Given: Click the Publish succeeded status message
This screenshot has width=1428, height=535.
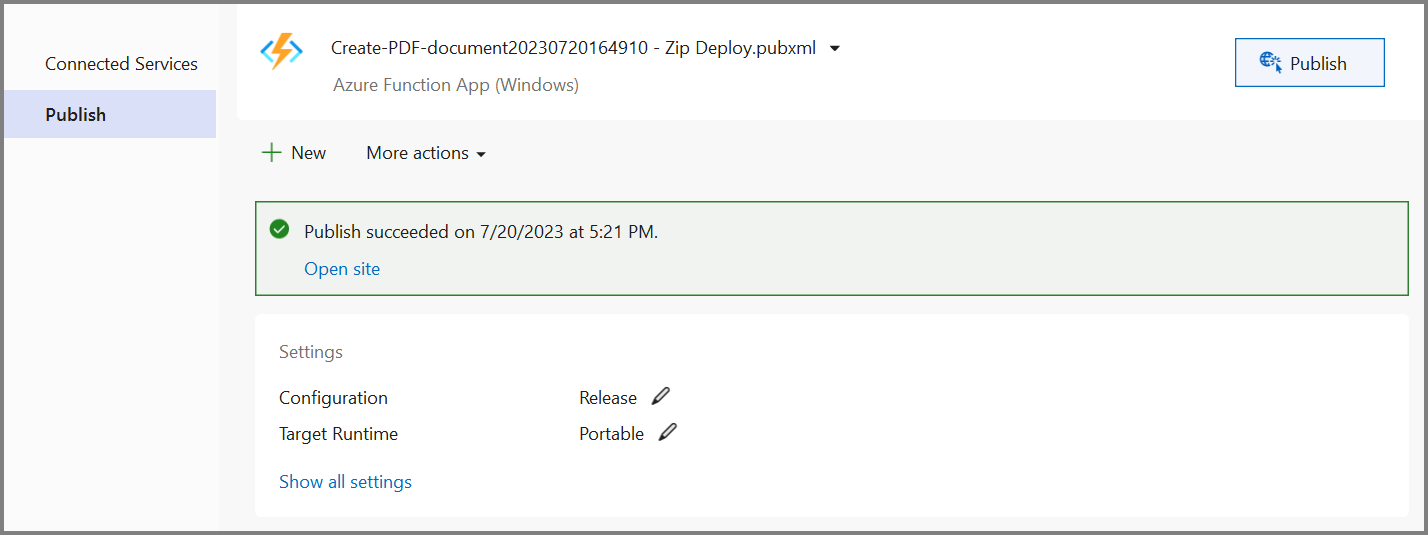Looking at the screenshot, I should pyautogui.click(x=481, y=232).
